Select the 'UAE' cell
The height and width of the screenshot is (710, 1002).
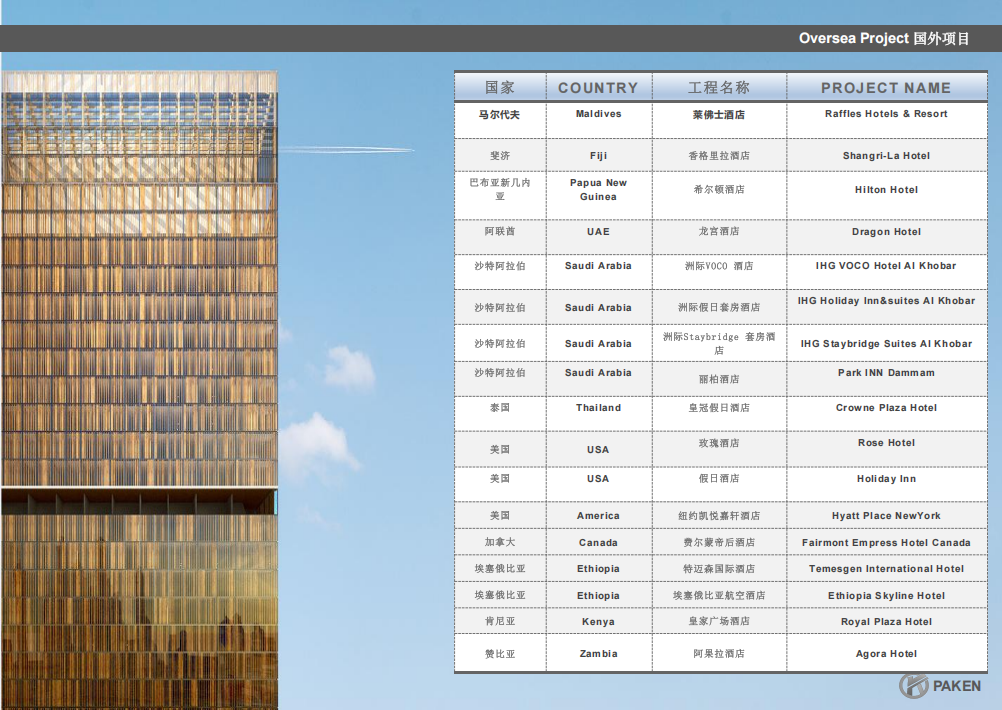(599, 236)
